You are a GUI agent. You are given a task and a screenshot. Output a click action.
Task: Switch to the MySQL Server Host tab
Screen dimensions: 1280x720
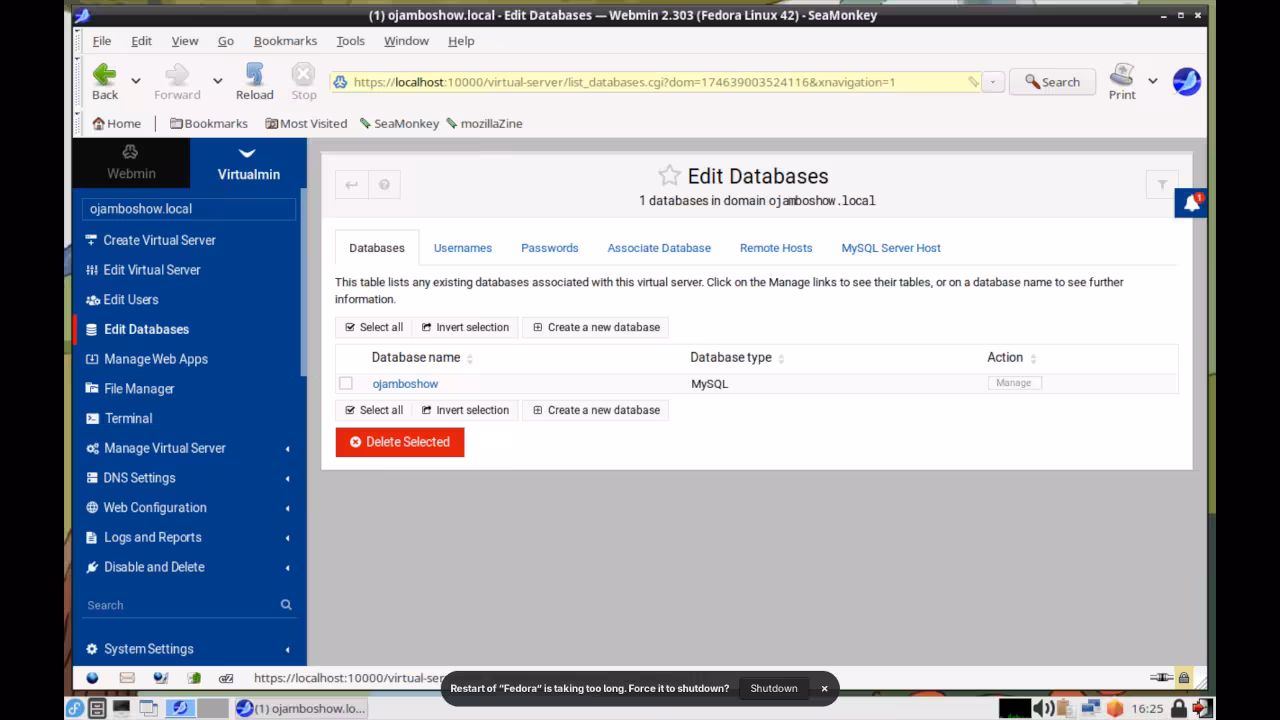click(891, 248)
